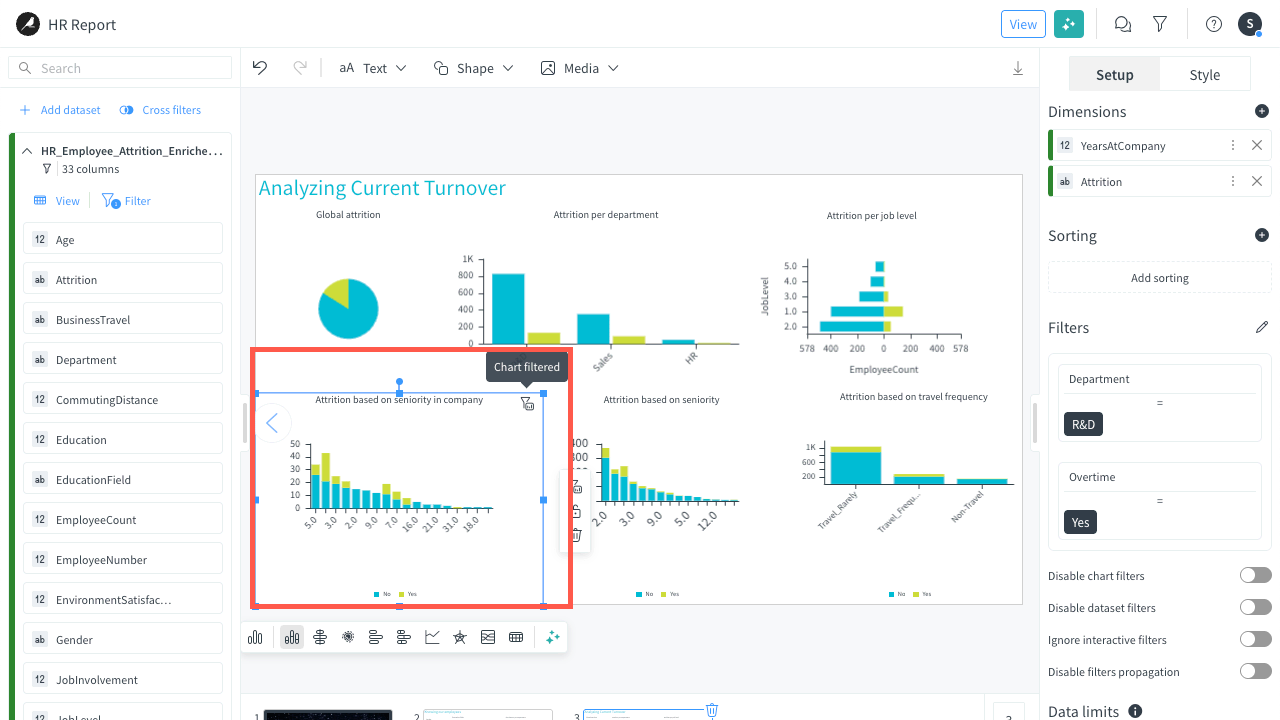The image size is (1280, 720).
Task: Lock the selected chart using lock icon
Action: (577, 511)
